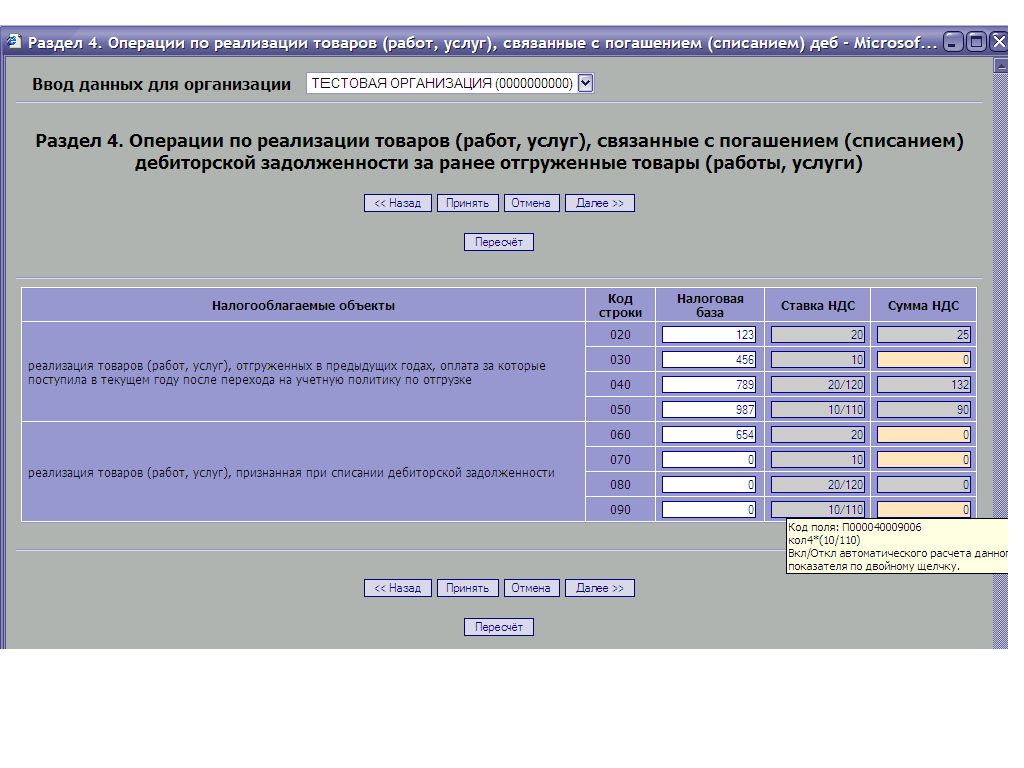Go forward with top 'Далее >>' button
The image size is (1024, 768).
tap(600, 203)
